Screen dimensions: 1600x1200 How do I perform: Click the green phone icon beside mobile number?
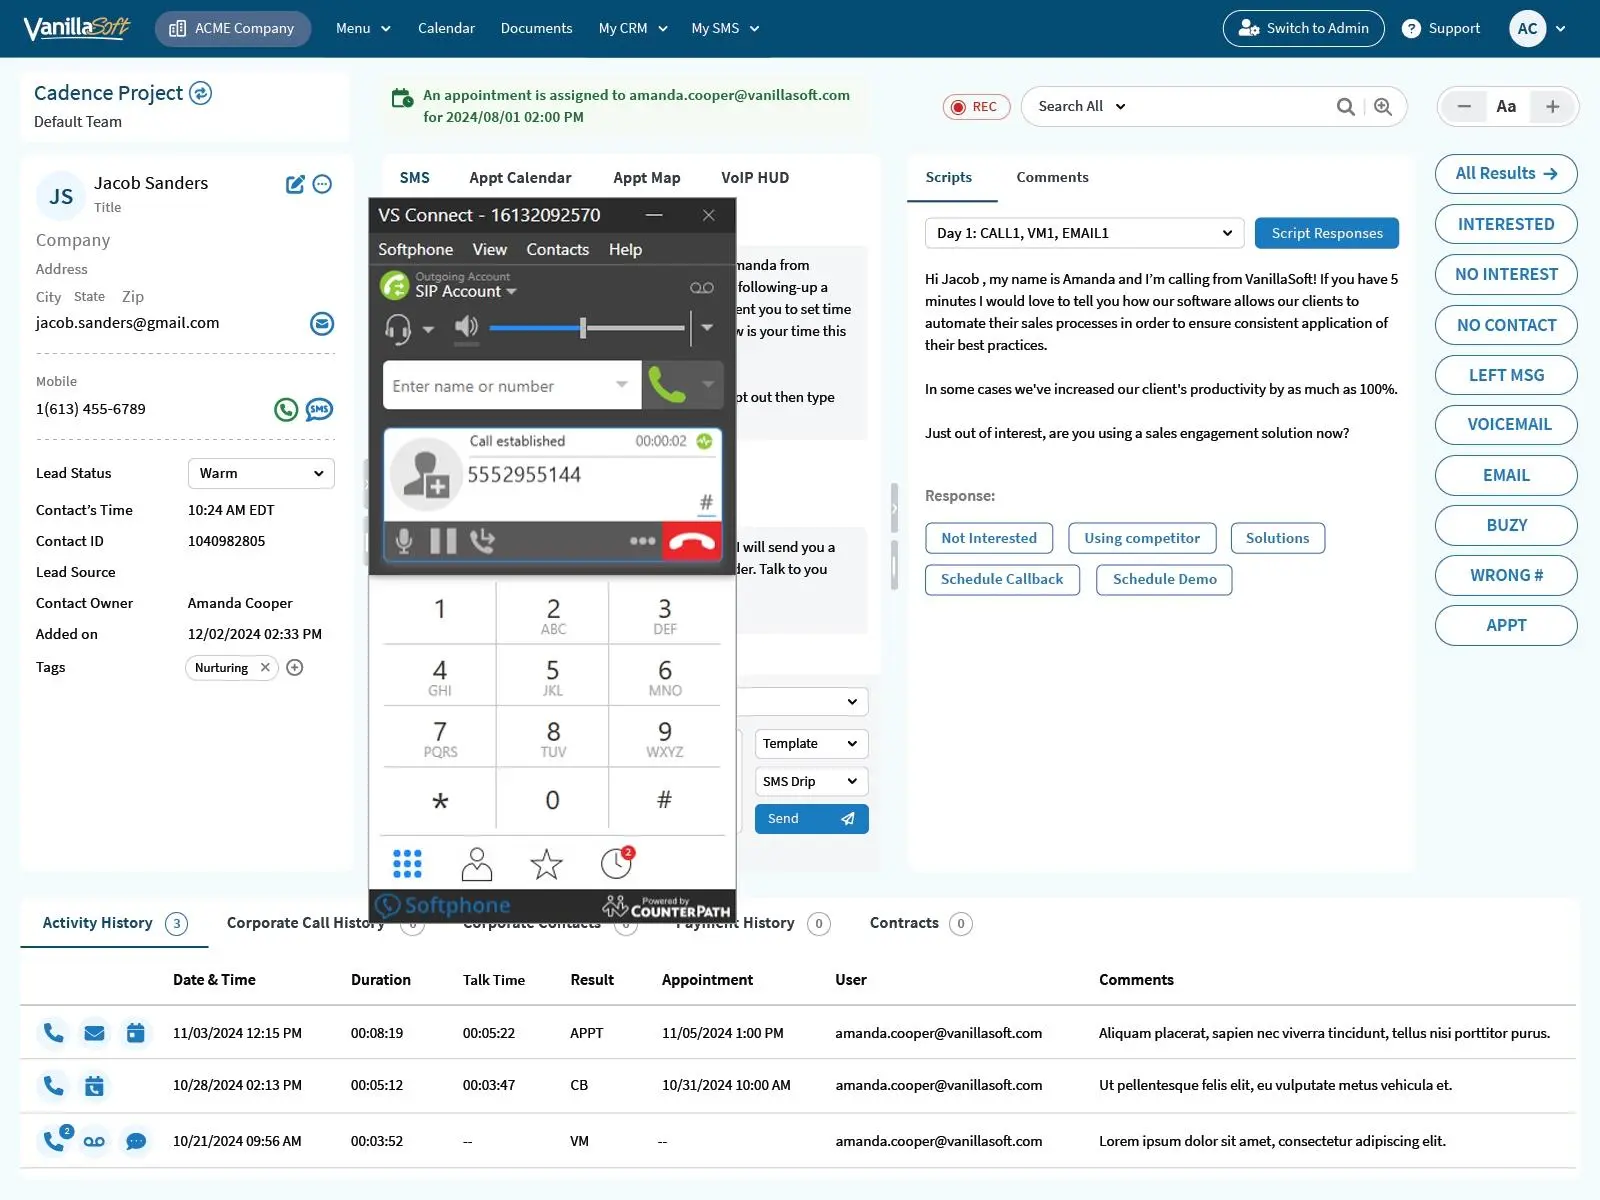(286, 409)
